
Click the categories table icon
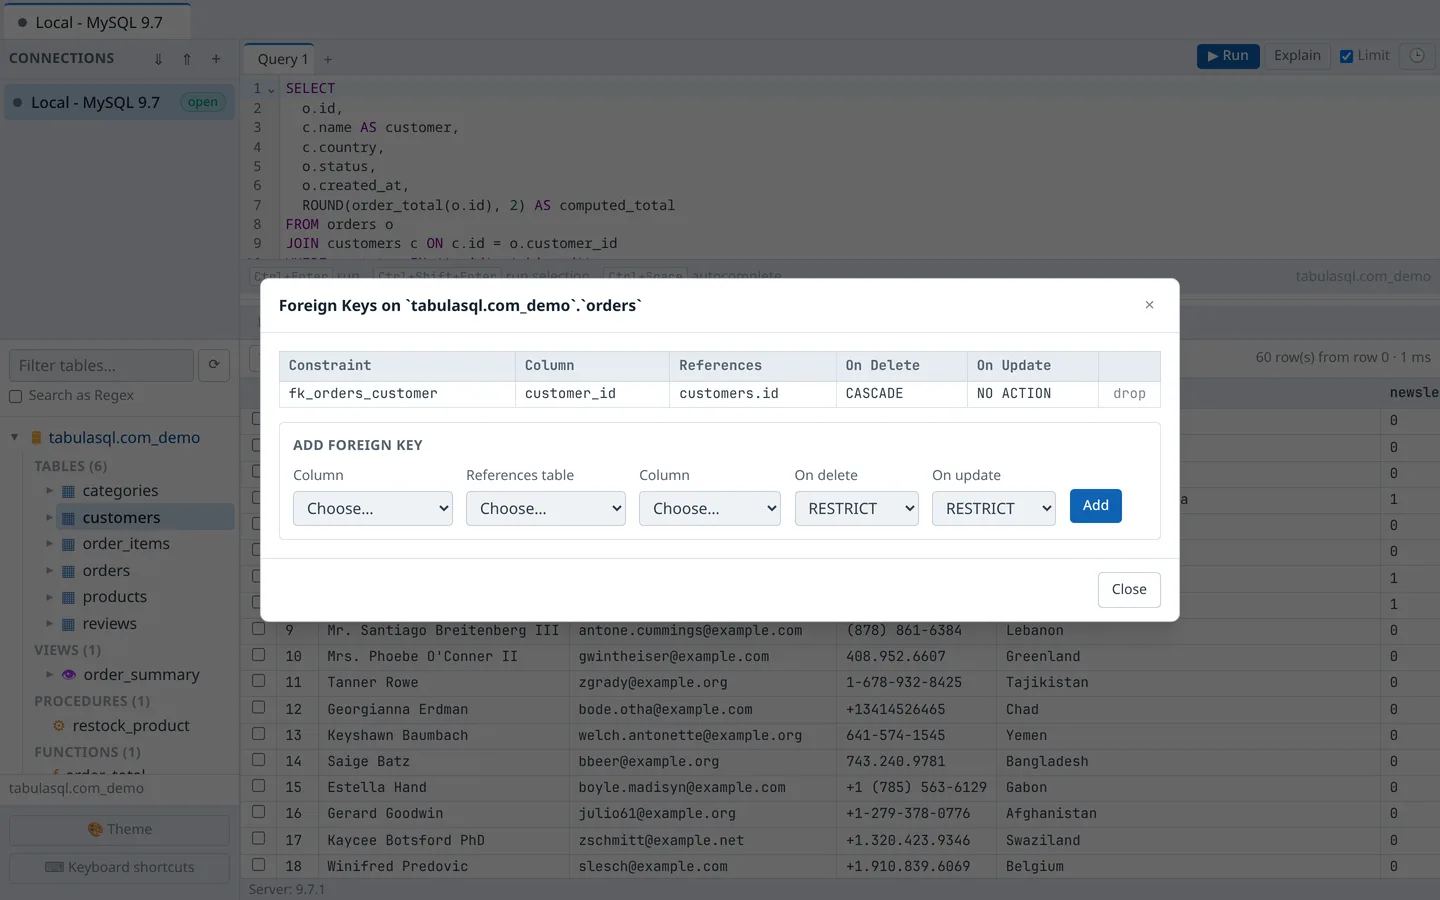click(x=68, y=491)
